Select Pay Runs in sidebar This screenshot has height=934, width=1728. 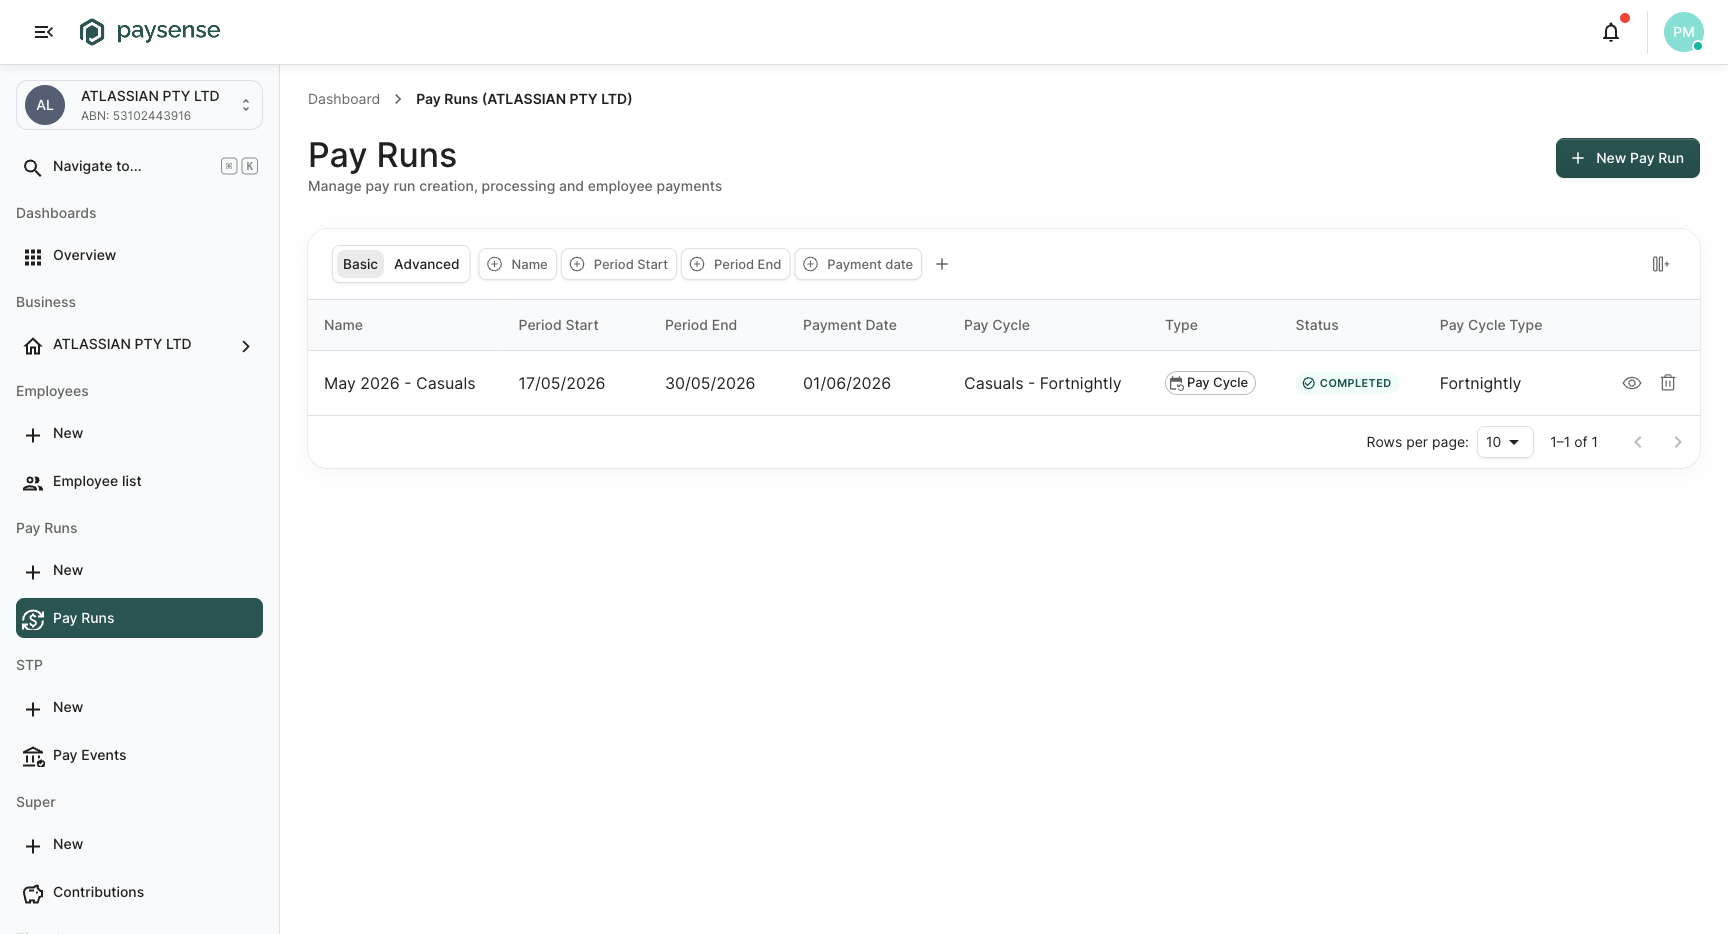click(139, 618)
